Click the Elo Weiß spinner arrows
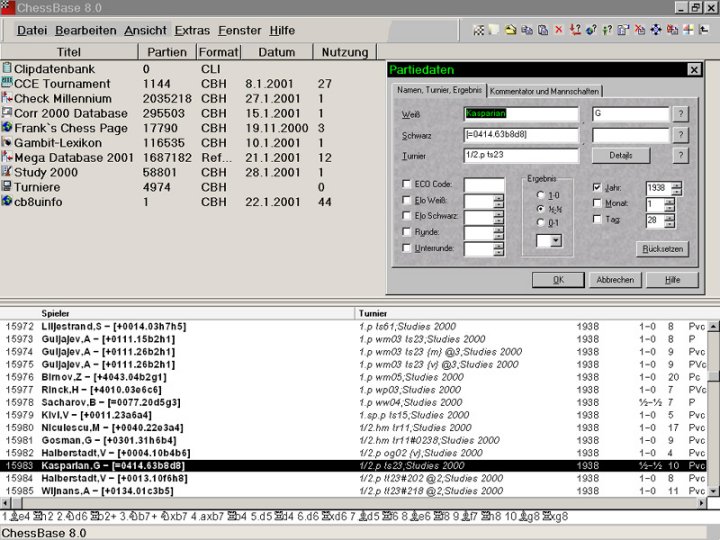Viewport: 720px width, 540px height. pyautogui.click(x=498, y=201)
